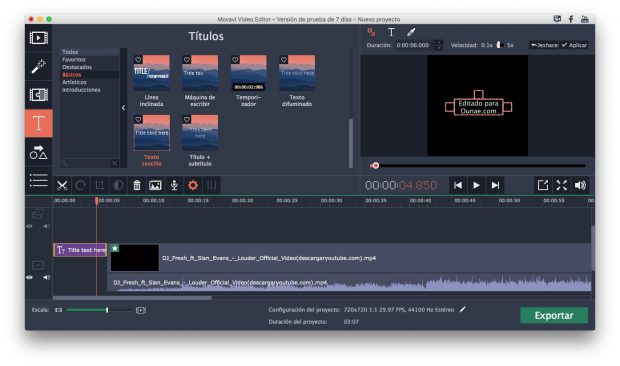Open the transitions panel in sidebar
Image resolution: width=620 pixels, height=366 pixels.
pyautogui.click(x=38, y=95)
